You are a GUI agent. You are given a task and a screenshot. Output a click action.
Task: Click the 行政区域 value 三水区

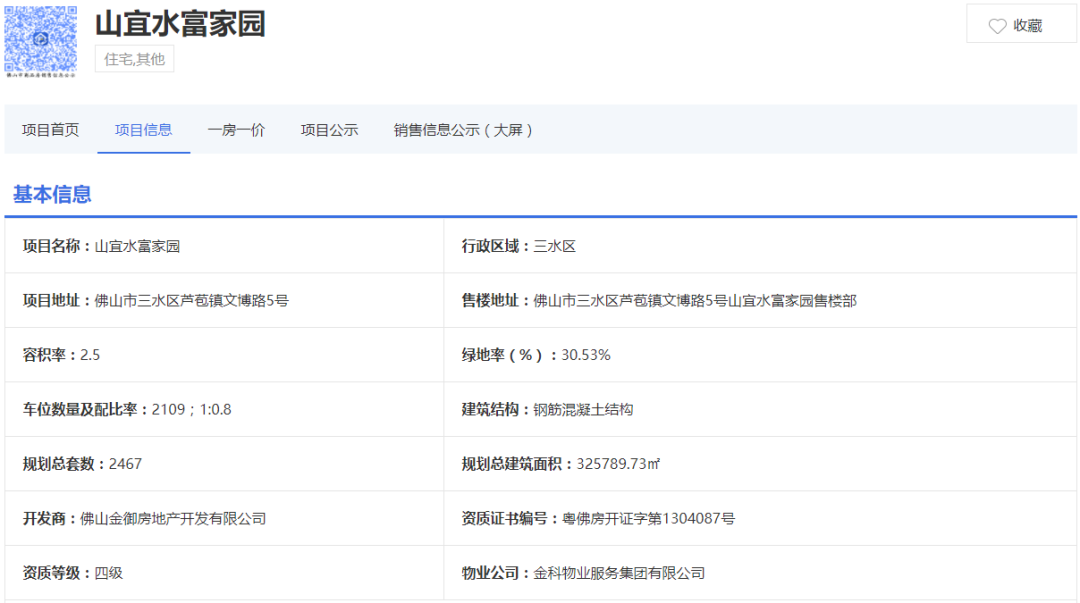(x=555, y=246)
